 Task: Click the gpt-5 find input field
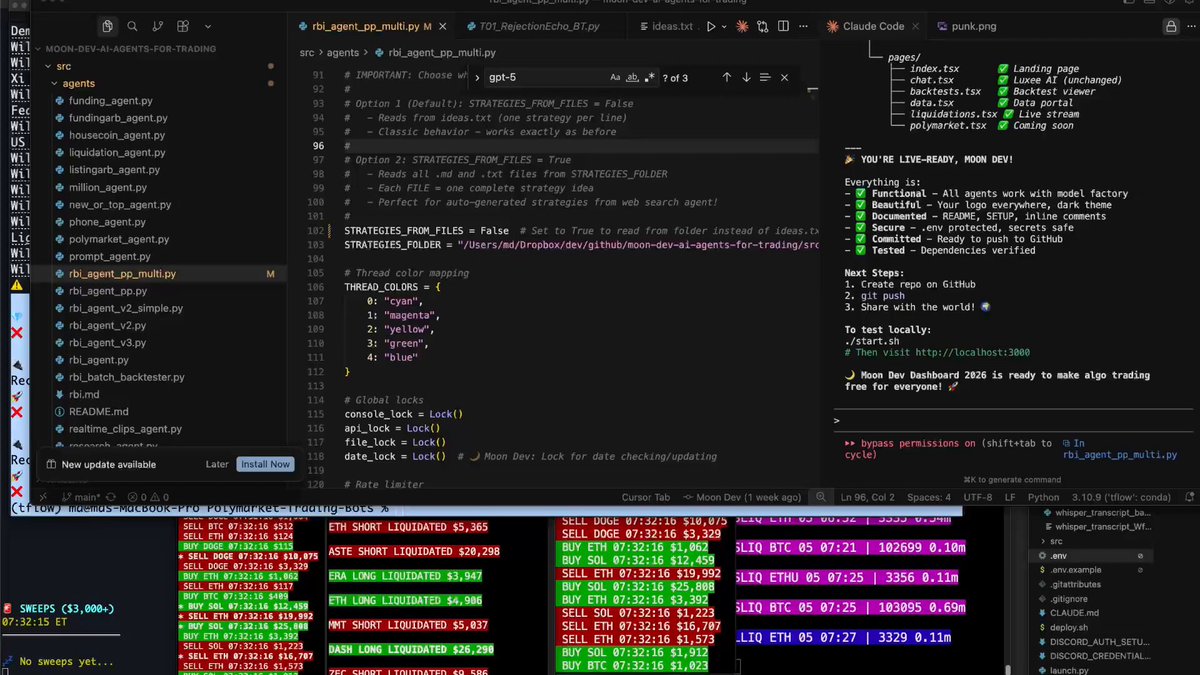(x=545, y=77)
